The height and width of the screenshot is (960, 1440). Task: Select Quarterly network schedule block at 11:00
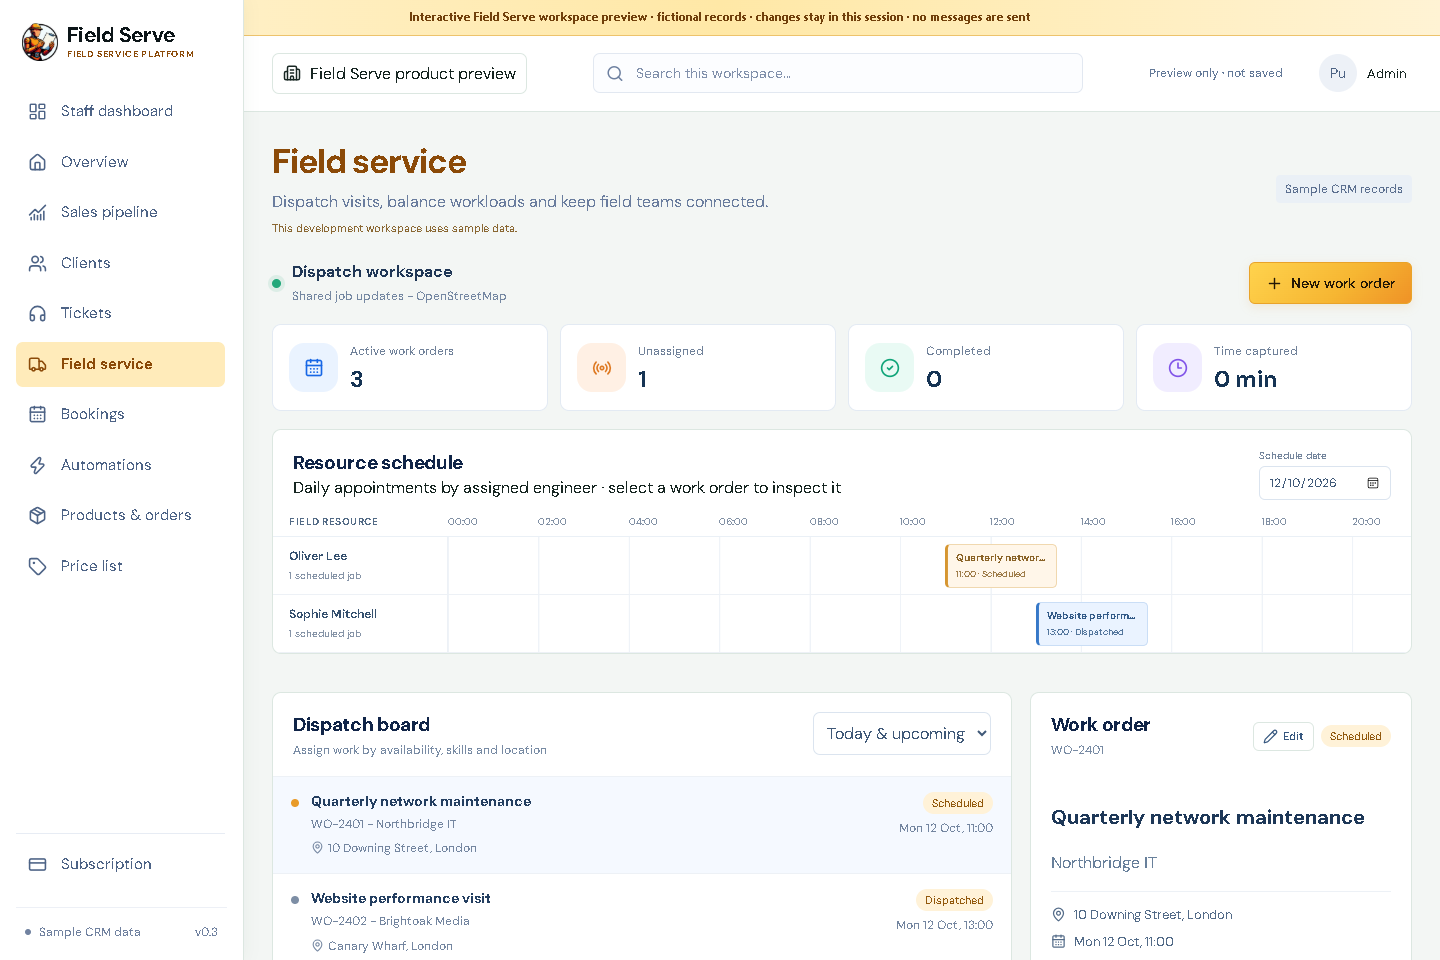1001,566
